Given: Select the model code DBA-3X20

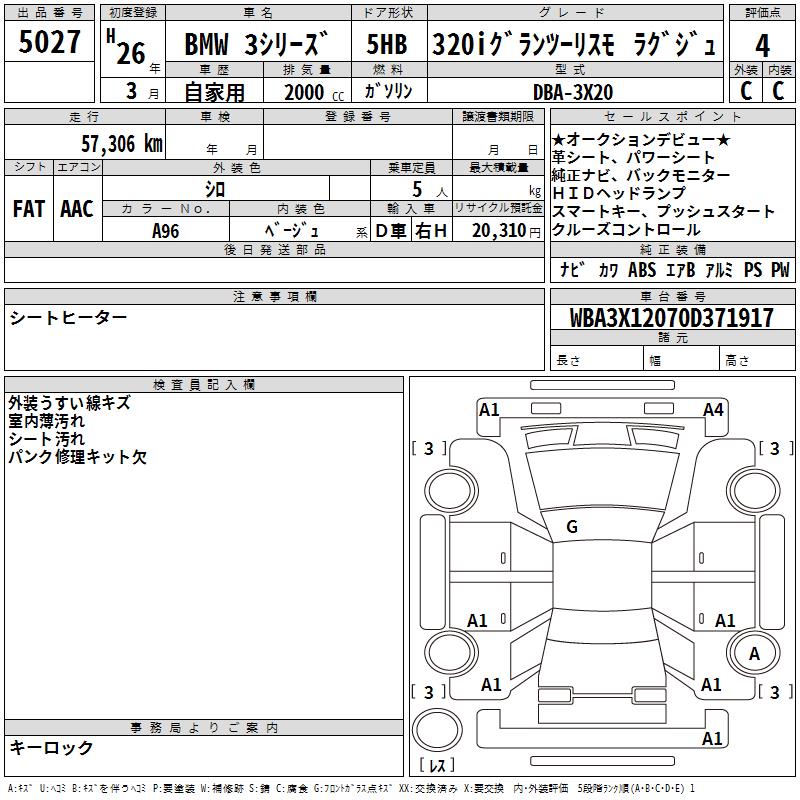Looking at the screenshot, I should pyautogui.click(x=572, y=92).
